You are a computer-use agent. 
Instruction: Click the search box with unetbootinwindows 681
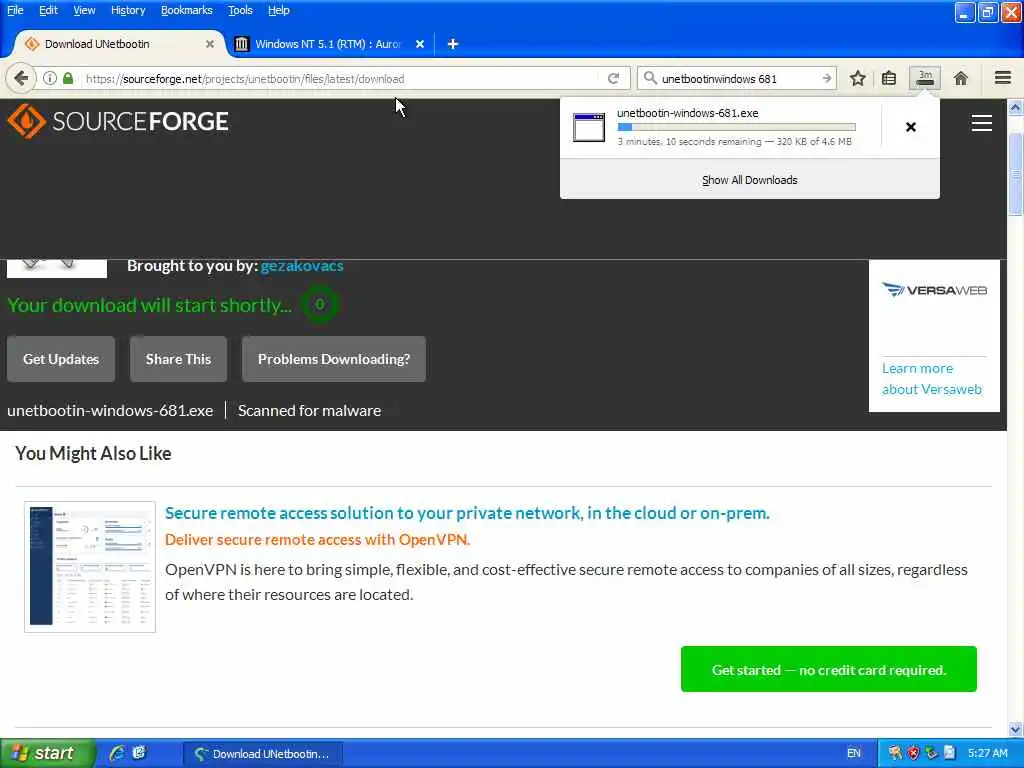(738, 78)
